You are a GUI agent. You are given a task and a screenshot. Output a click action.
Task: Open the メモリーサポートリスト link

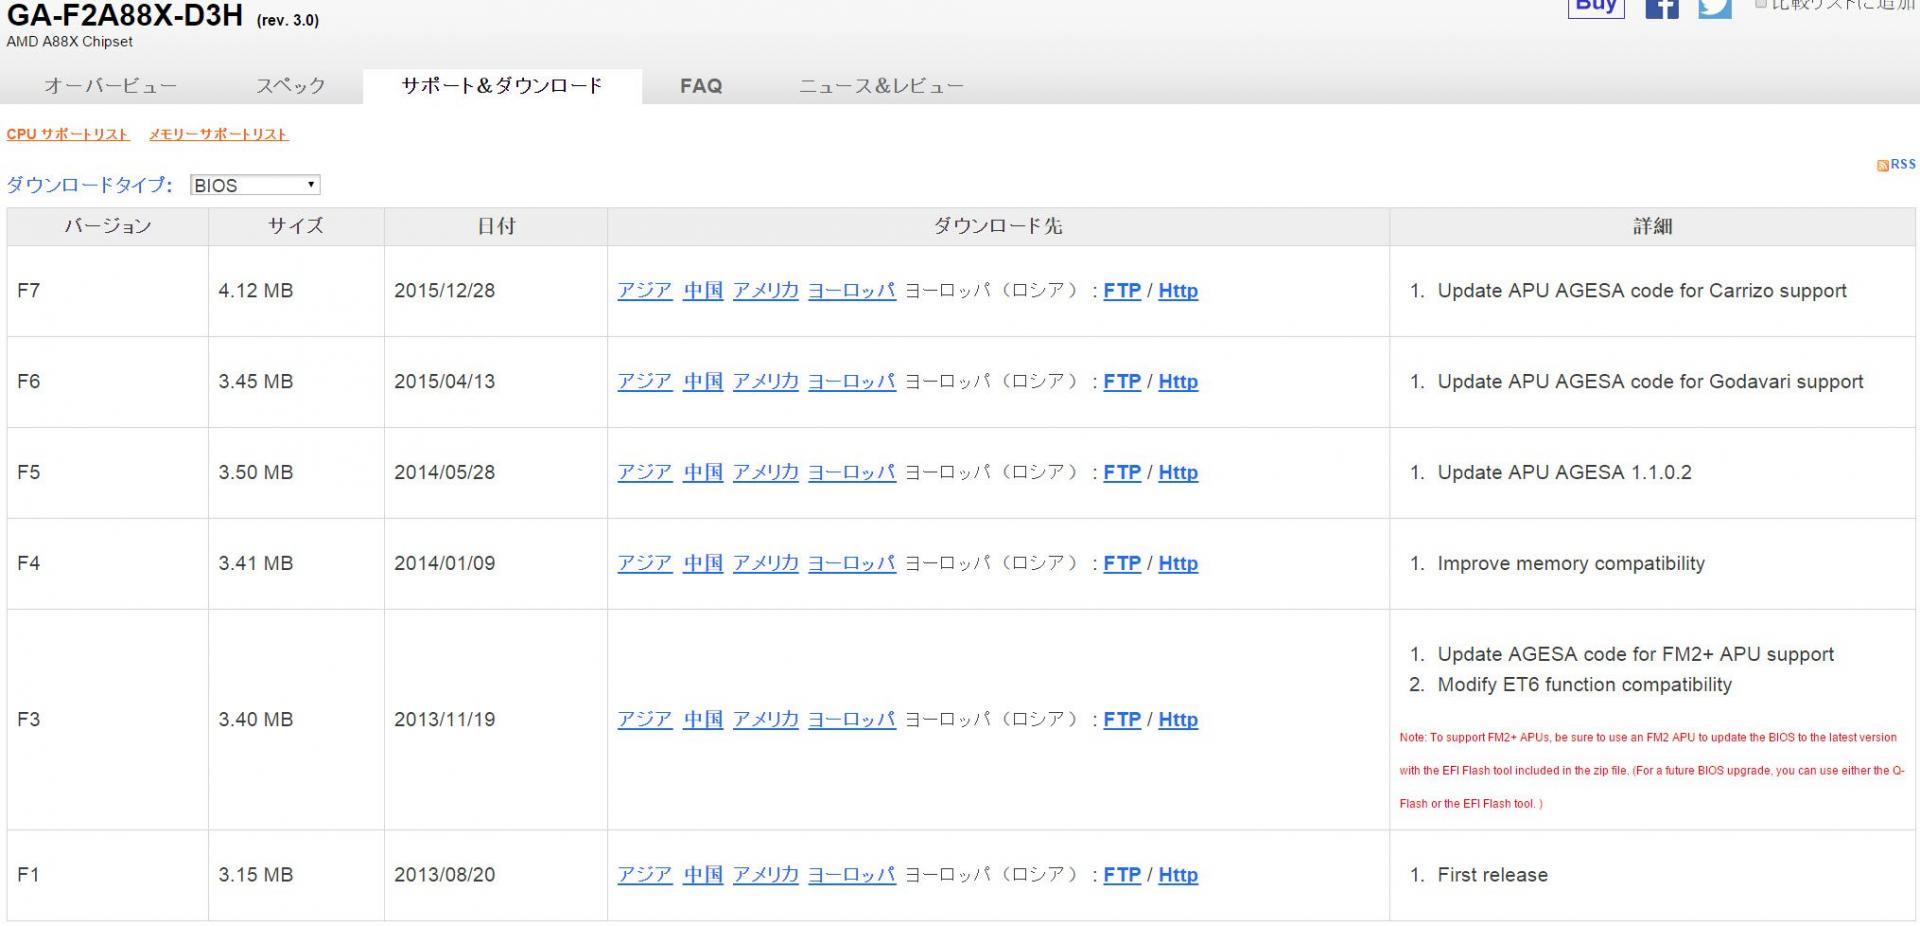[219, 134]
